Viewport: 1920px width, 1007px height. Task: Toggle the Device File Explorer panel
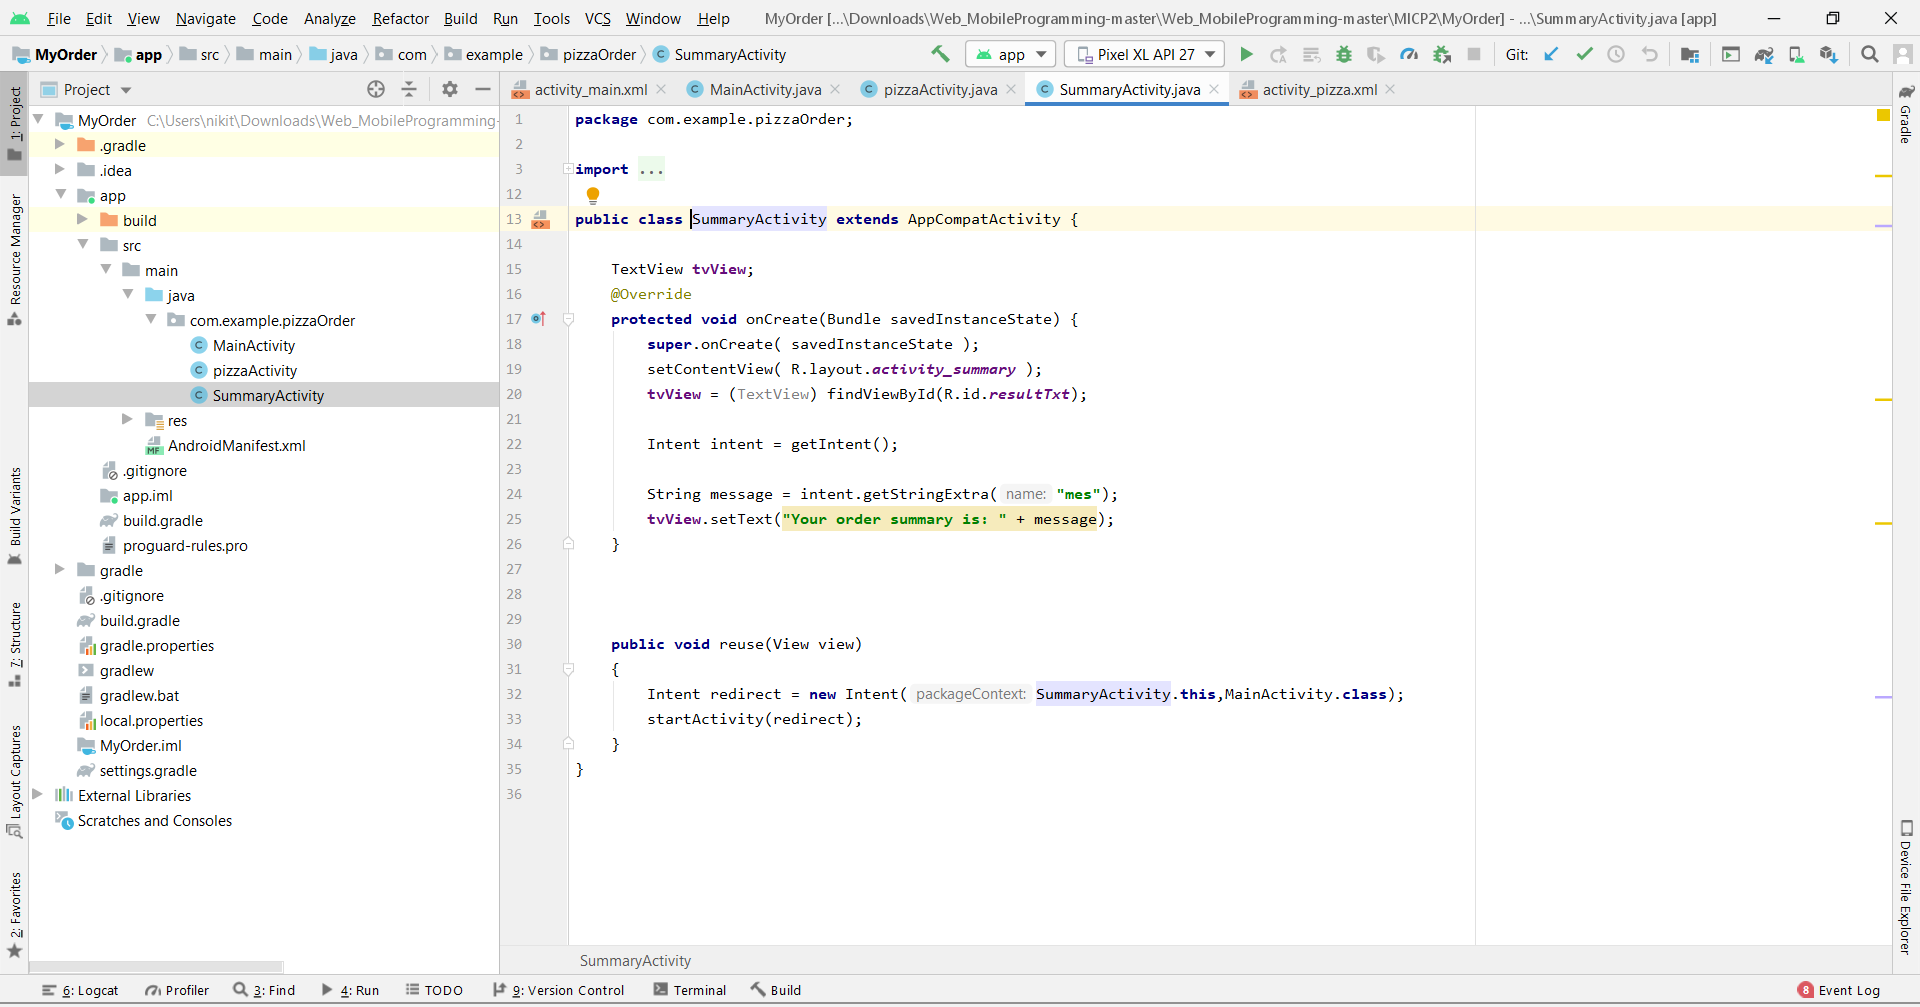coord(1906,887)
